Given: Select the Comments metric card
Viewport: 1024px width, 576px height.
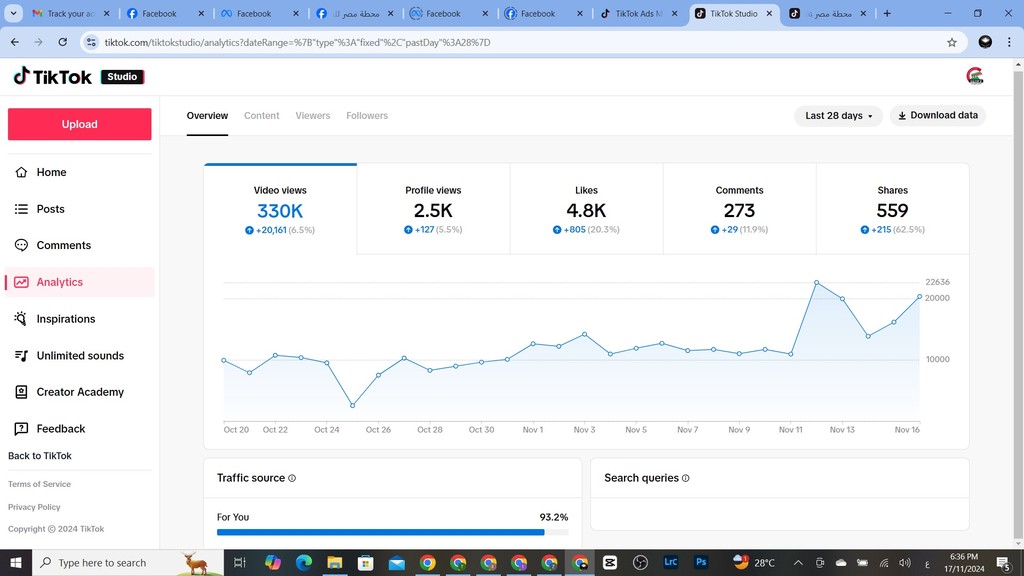Looking at the screenshot, I should 739,209.
